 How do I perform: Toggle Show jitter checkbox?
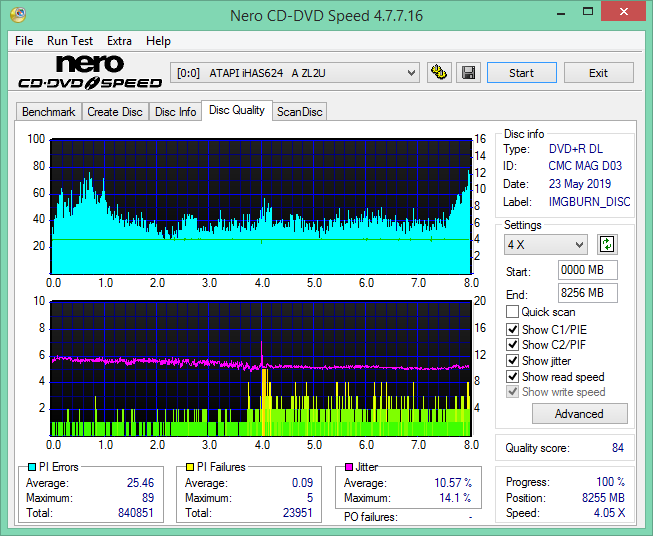click(x=512, y=361)
